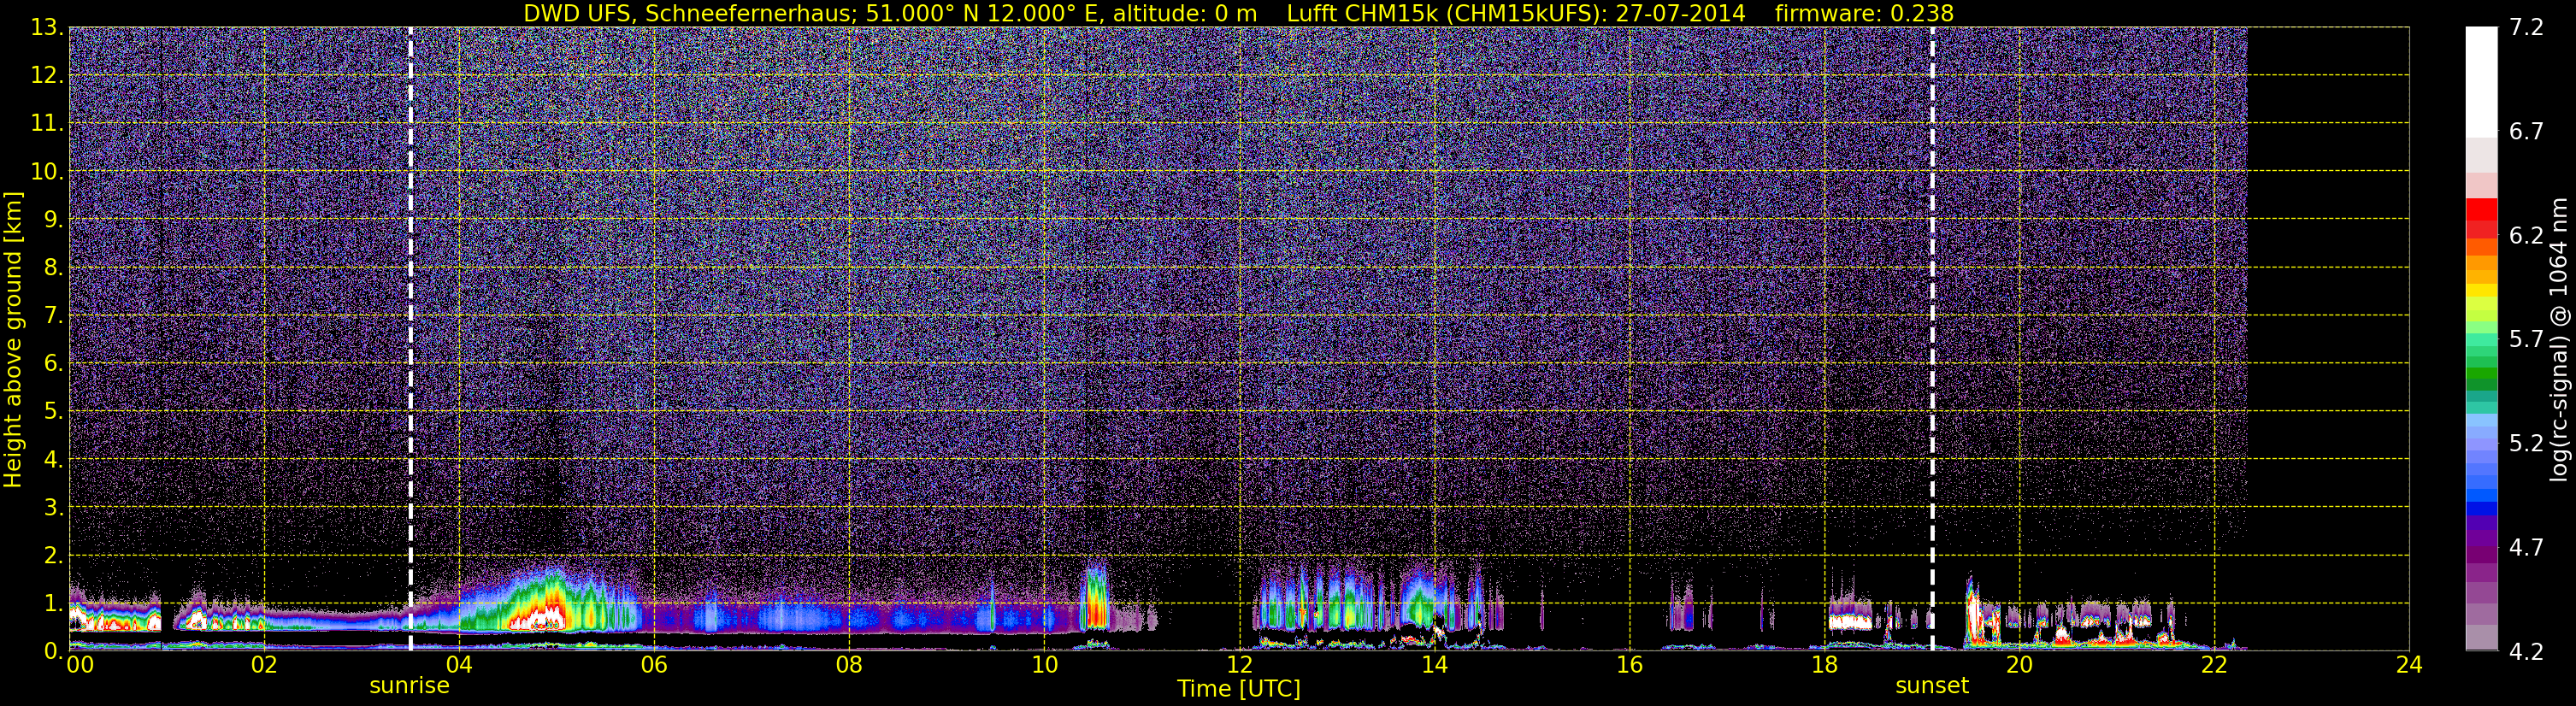2576x706 pixels.
Task: Click time-axis tick label 24
Action: coord(2409,665)
